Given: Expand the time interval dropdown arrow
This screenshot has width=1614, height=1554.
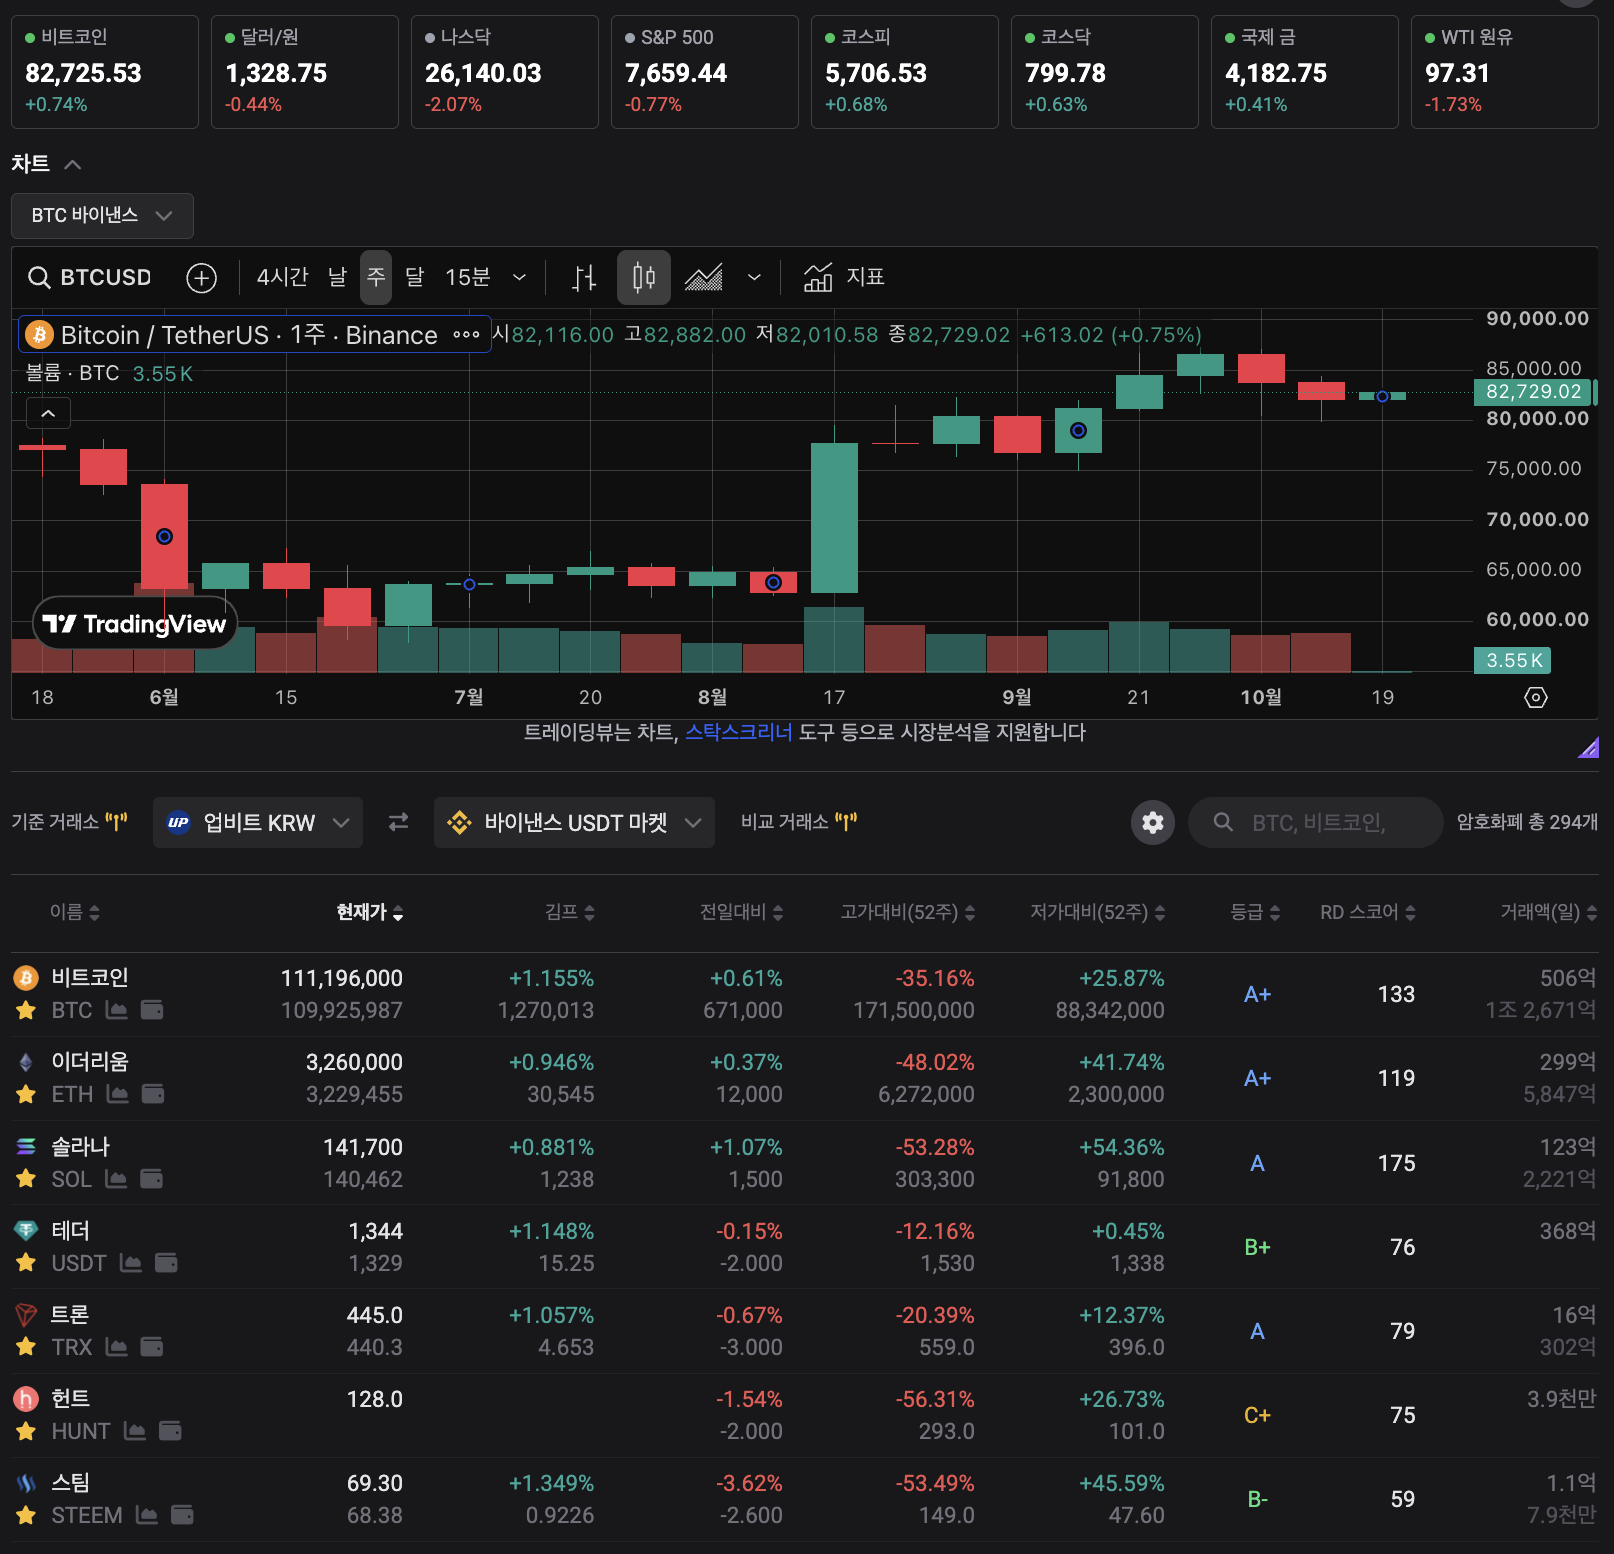Looking at the screenshot, I should coord(519,277).
